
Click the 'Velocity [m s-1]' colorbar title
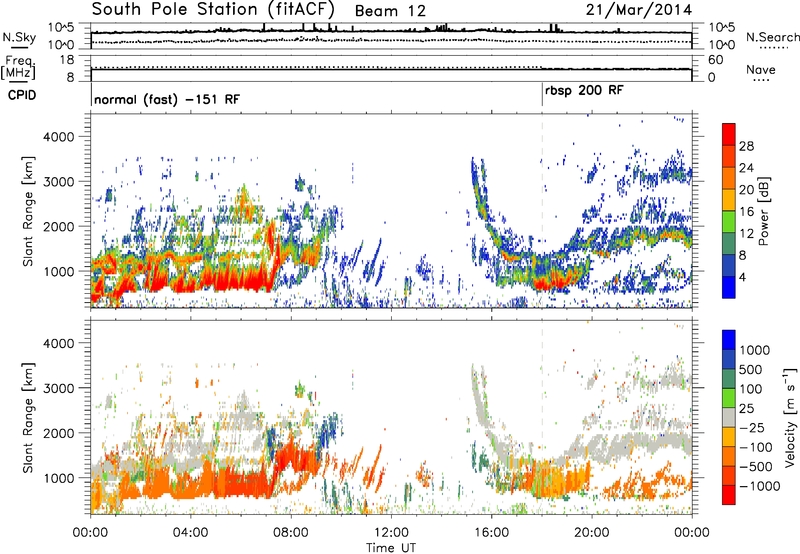tap(790, 417)
